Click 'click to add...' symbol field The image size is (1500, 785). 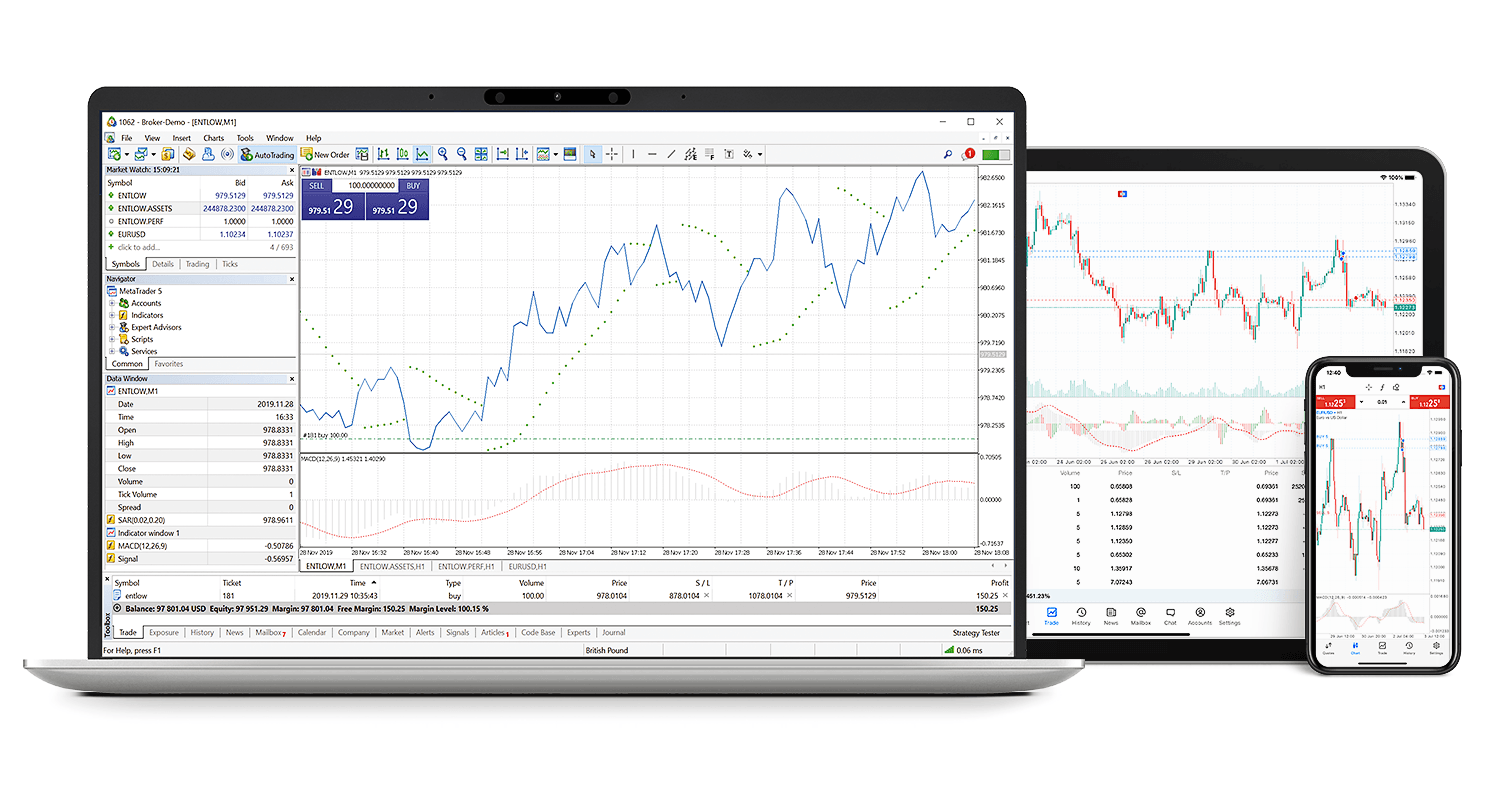click(140, 247)
